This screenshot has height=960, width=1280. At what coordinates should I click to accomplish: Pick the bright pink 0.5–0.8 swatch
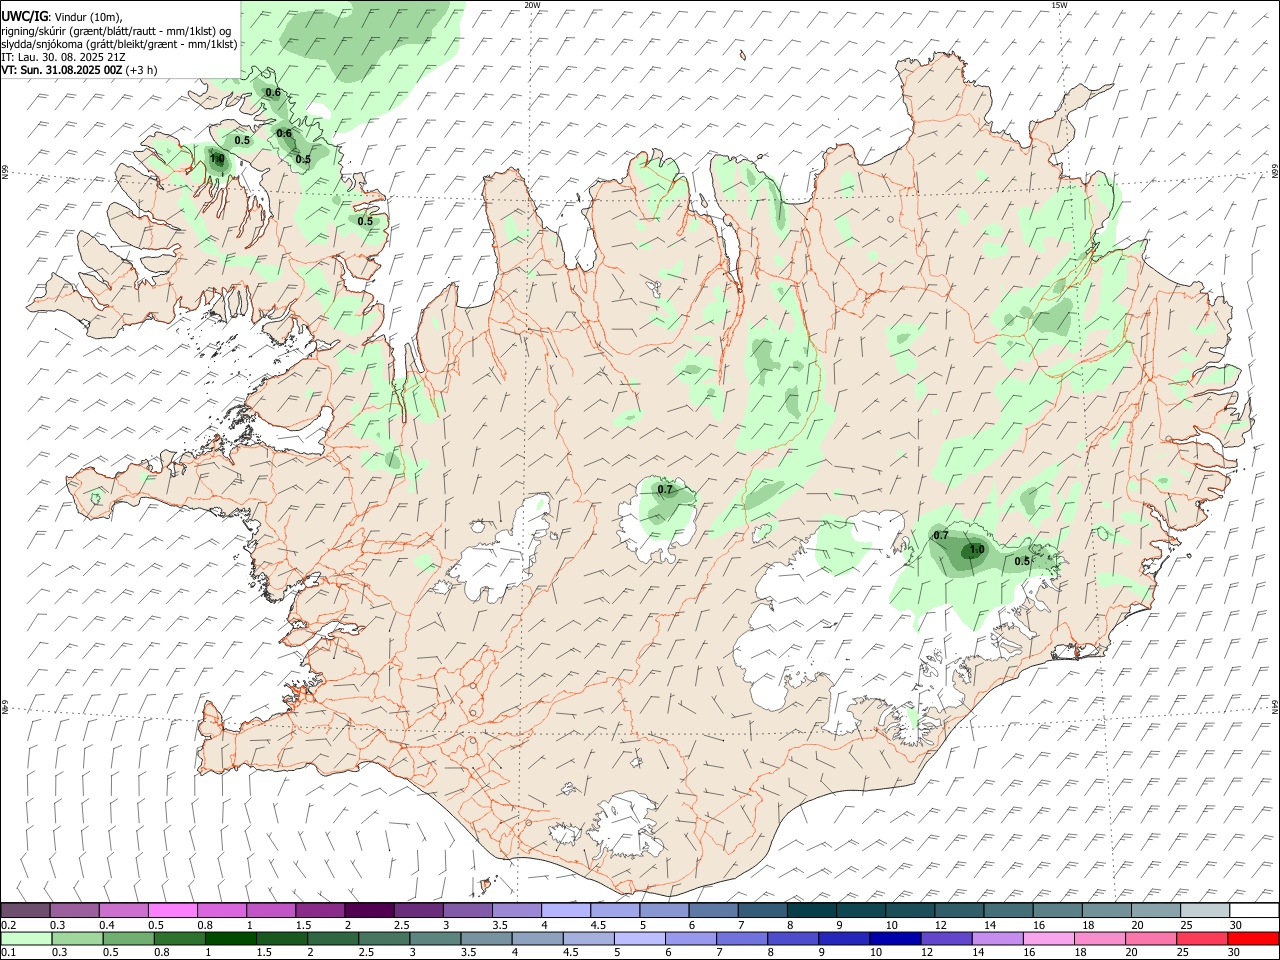[x=172, y=910]
